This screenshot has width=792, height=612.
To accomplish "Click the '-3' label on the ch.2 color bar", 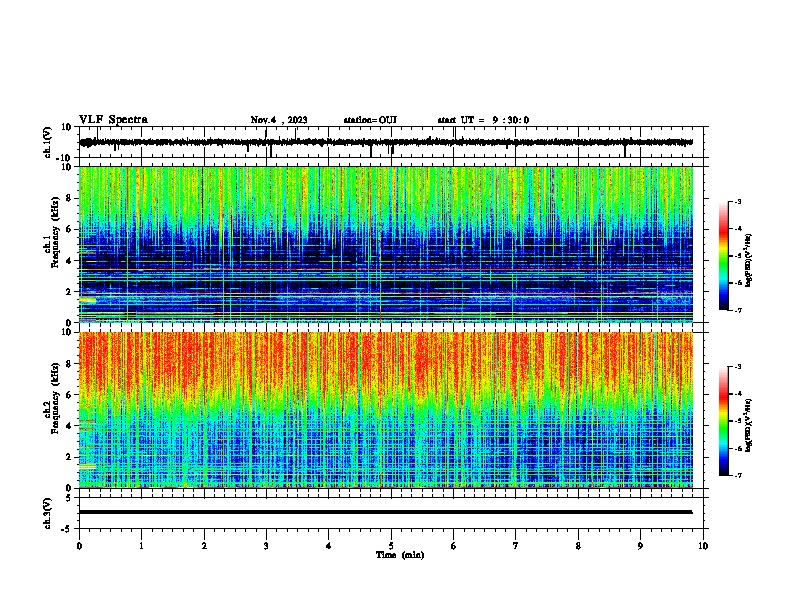I will point(737,367).
